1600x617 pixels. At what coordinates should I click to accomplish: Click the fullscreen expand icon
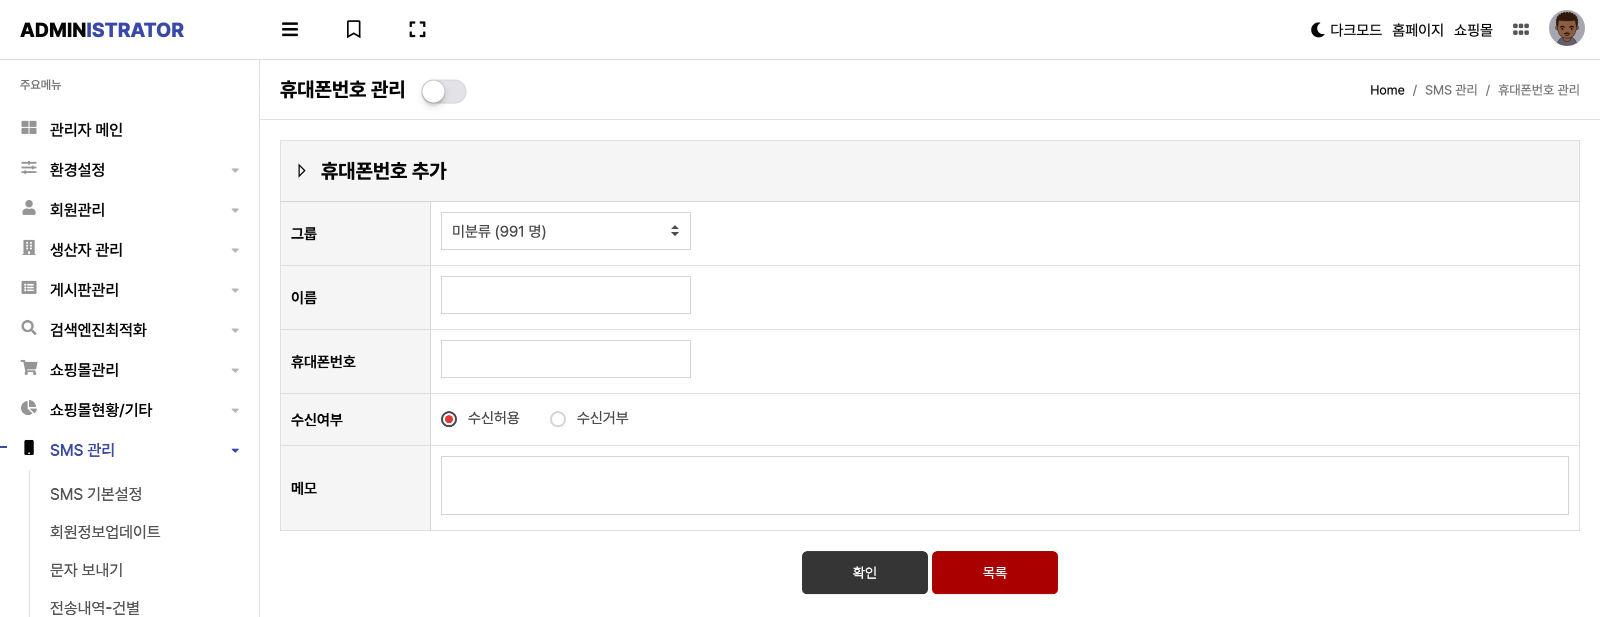tap(418, 29)
